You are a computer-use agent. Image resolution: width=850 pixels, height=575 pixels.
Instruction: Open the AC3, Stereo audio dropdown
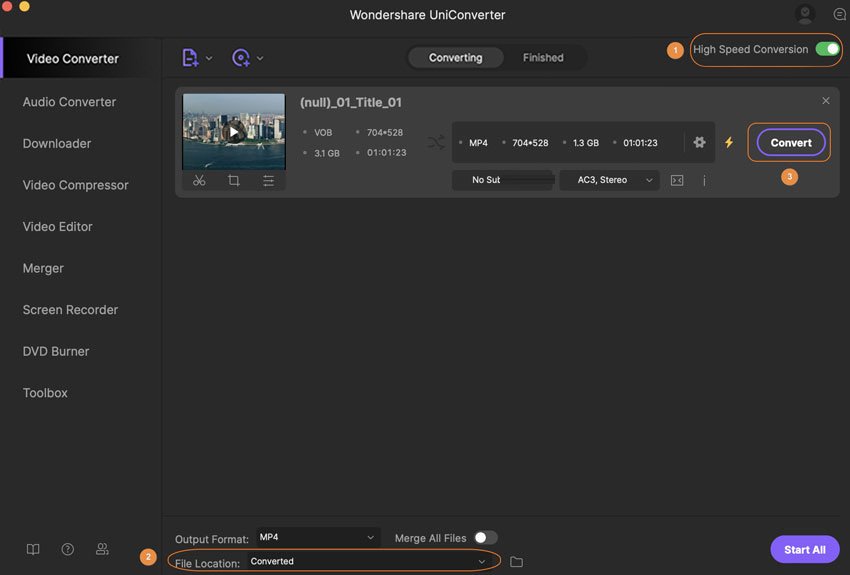[609, 180]
